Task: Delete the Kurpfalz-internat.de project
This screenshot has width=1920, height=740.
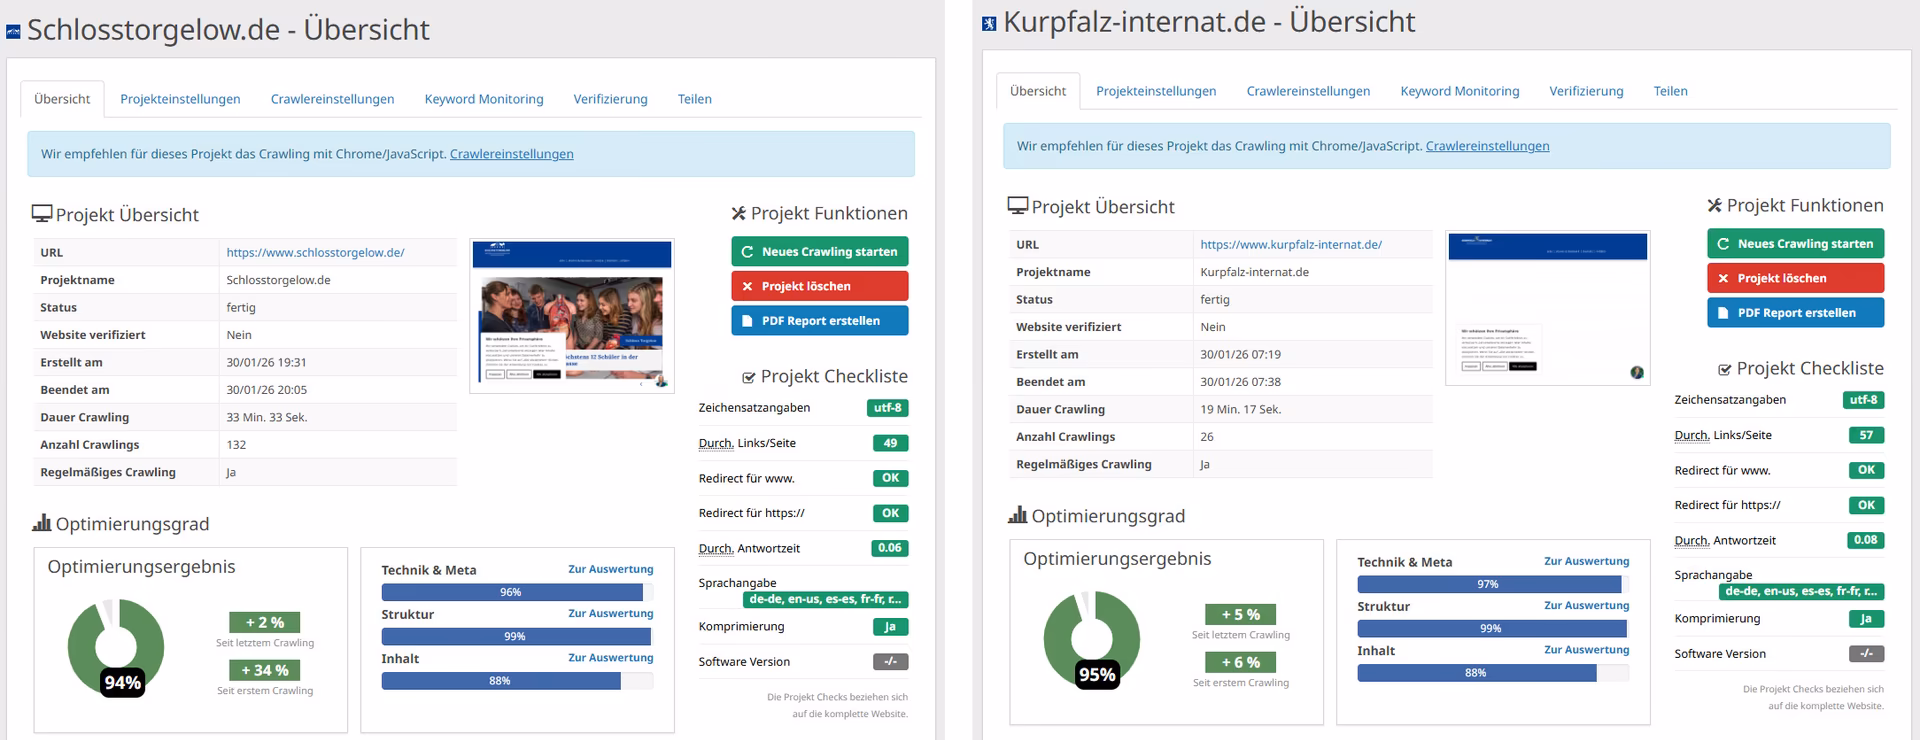Action: pos(1796,278)
